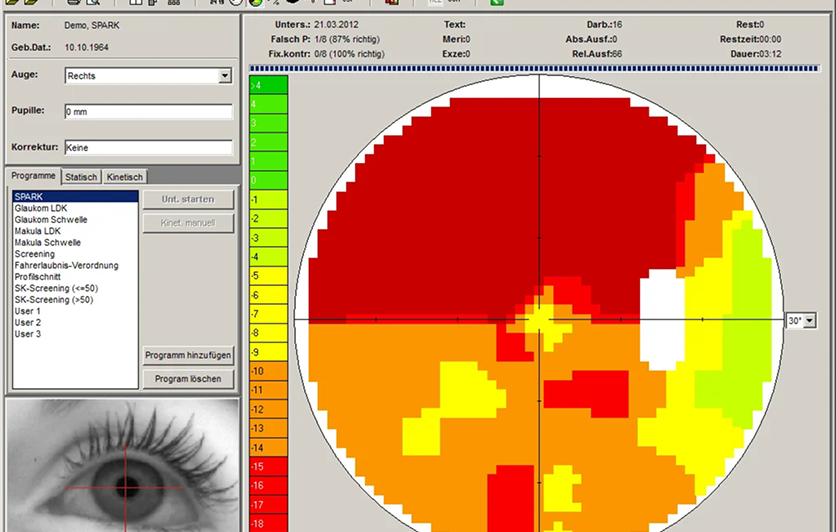Click into the Pupille input field
The width and height of the screenshot is (836, 532).
148,112
